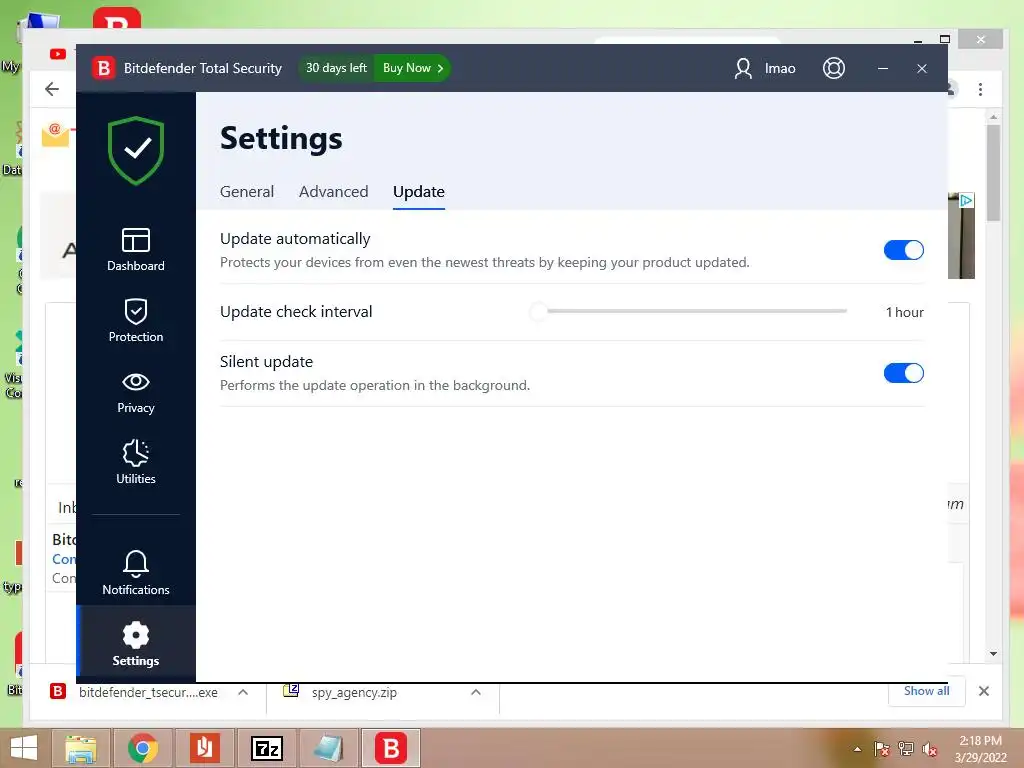
Task: Click the muted volume tray icon
Action: coord(930,749)
